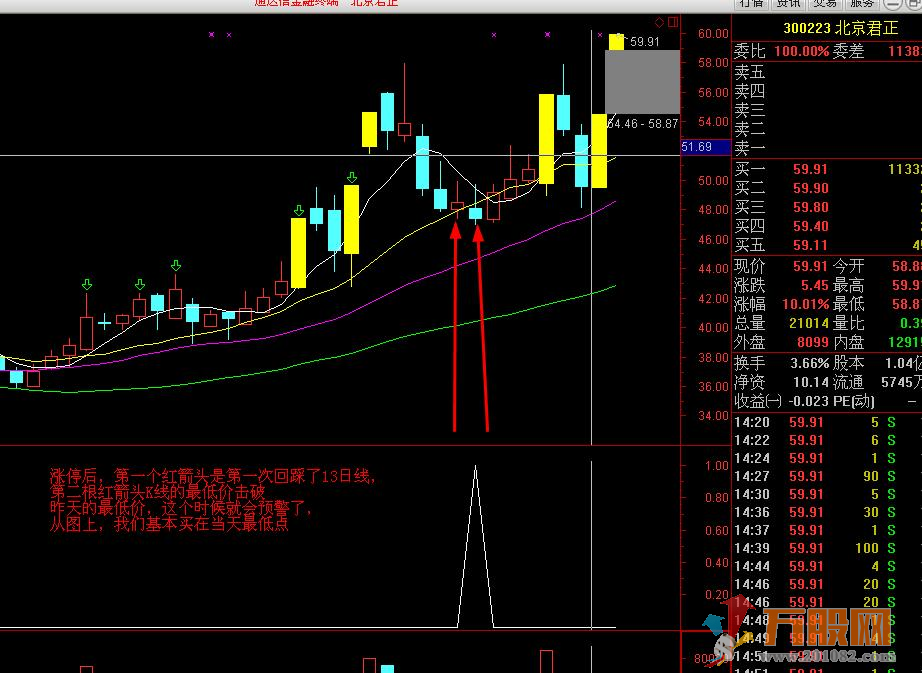This screenshot has width=922, height=673.
Task: Click the purple x marker beside the 59.91 candle
Action: coord(600,35)
